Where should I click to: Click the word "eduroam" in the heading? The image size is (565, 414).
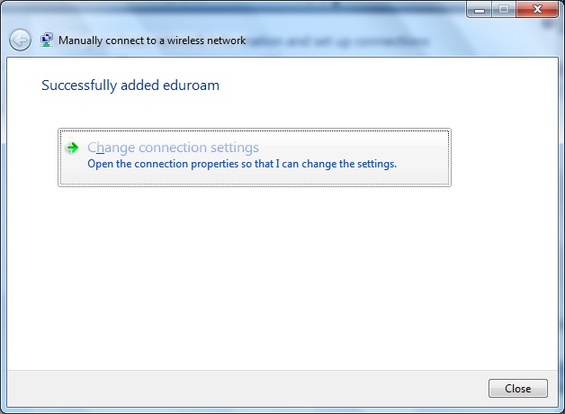(x=191, y=85)
